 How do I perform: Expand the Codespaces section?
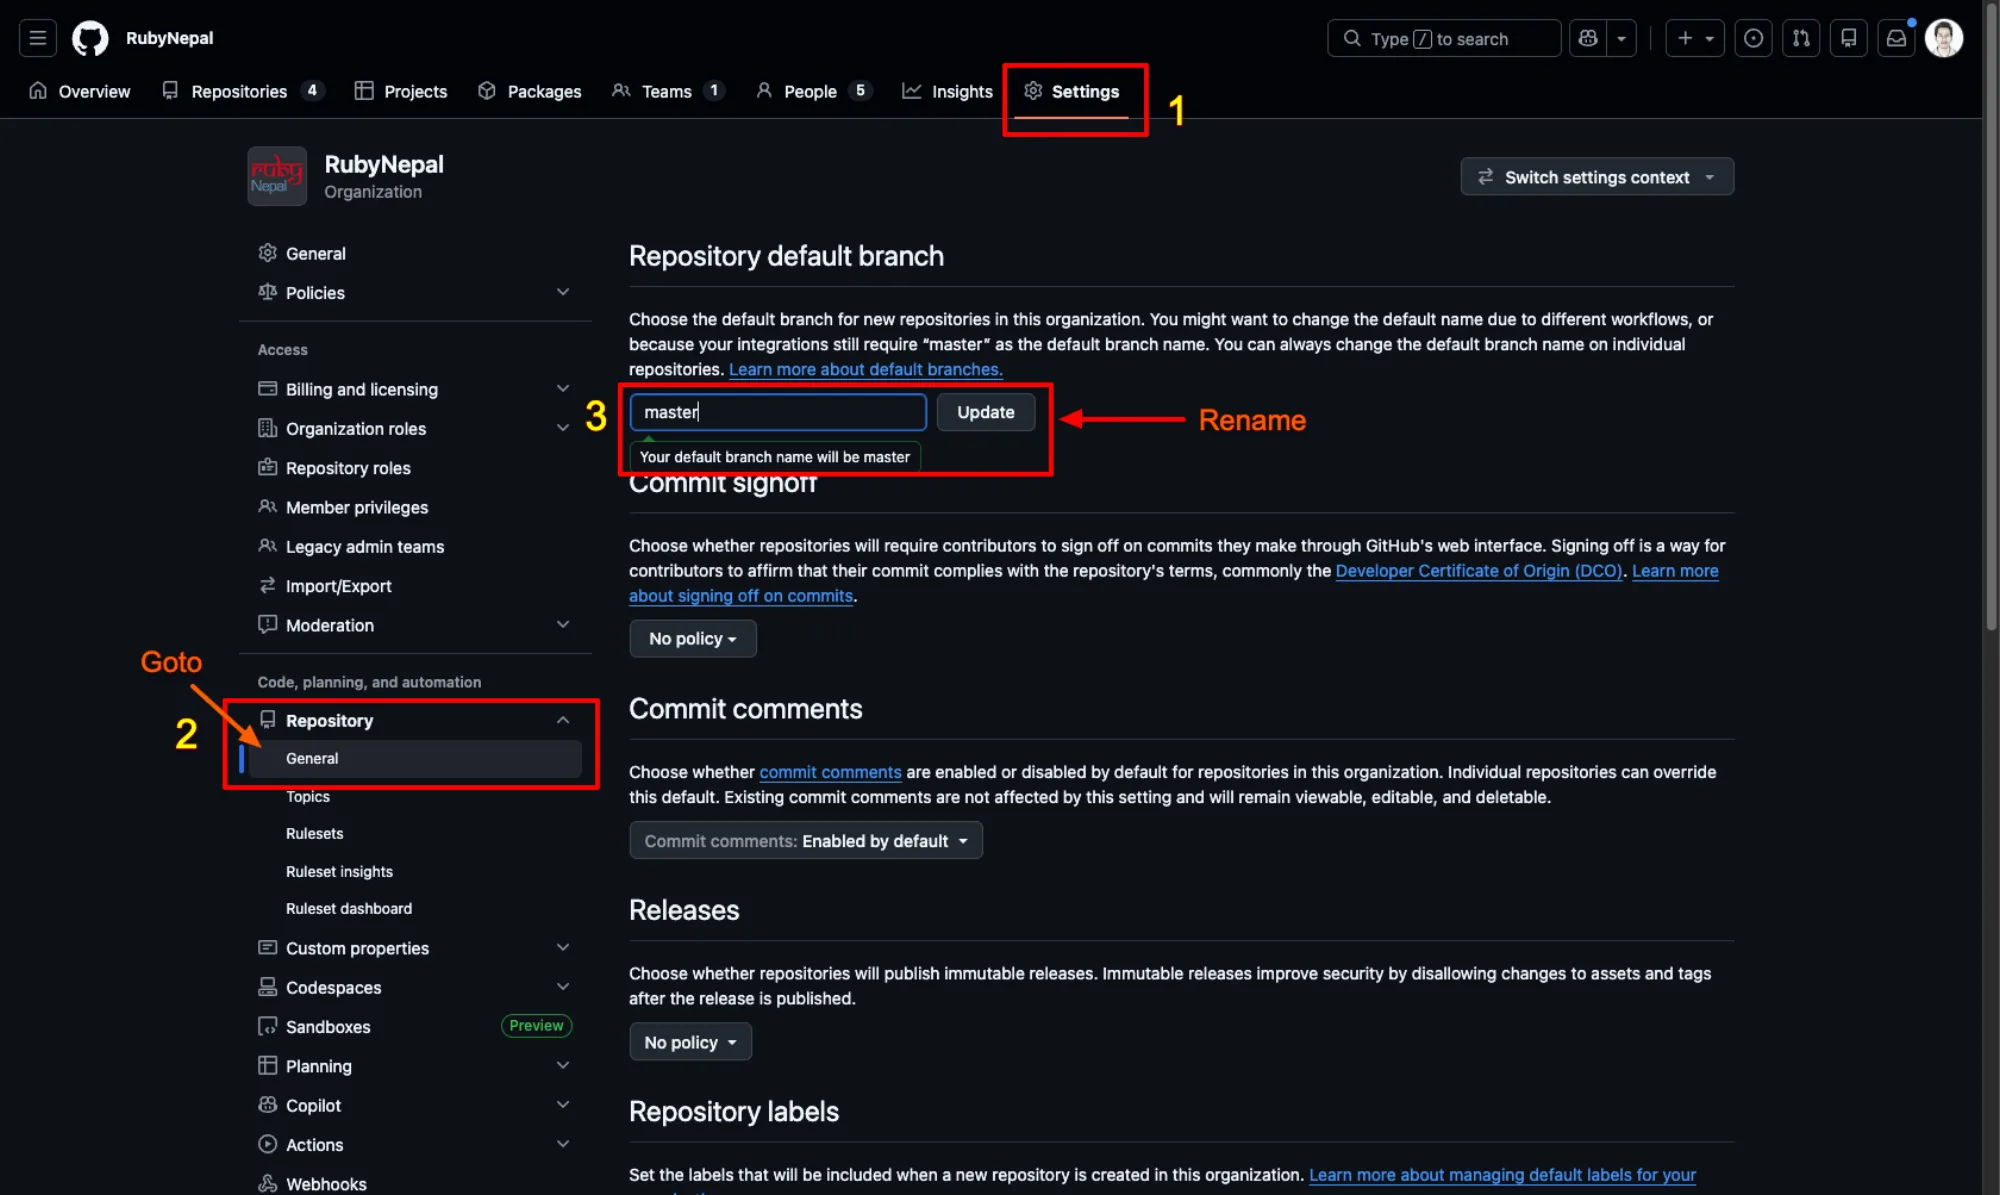(415, 987)
